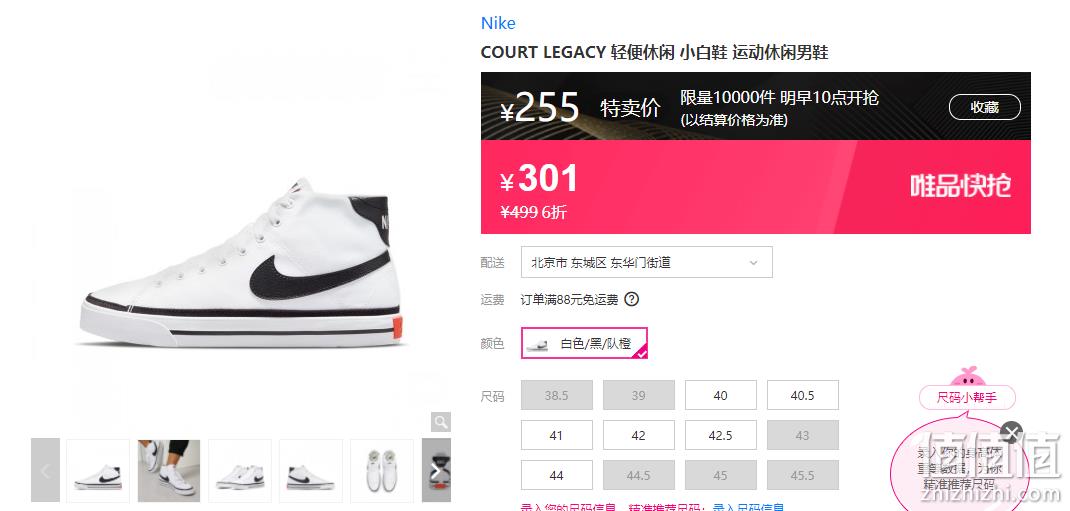View the first side-profile shoe thumbnail
The image size is (1070, 511).
point(98,471)
